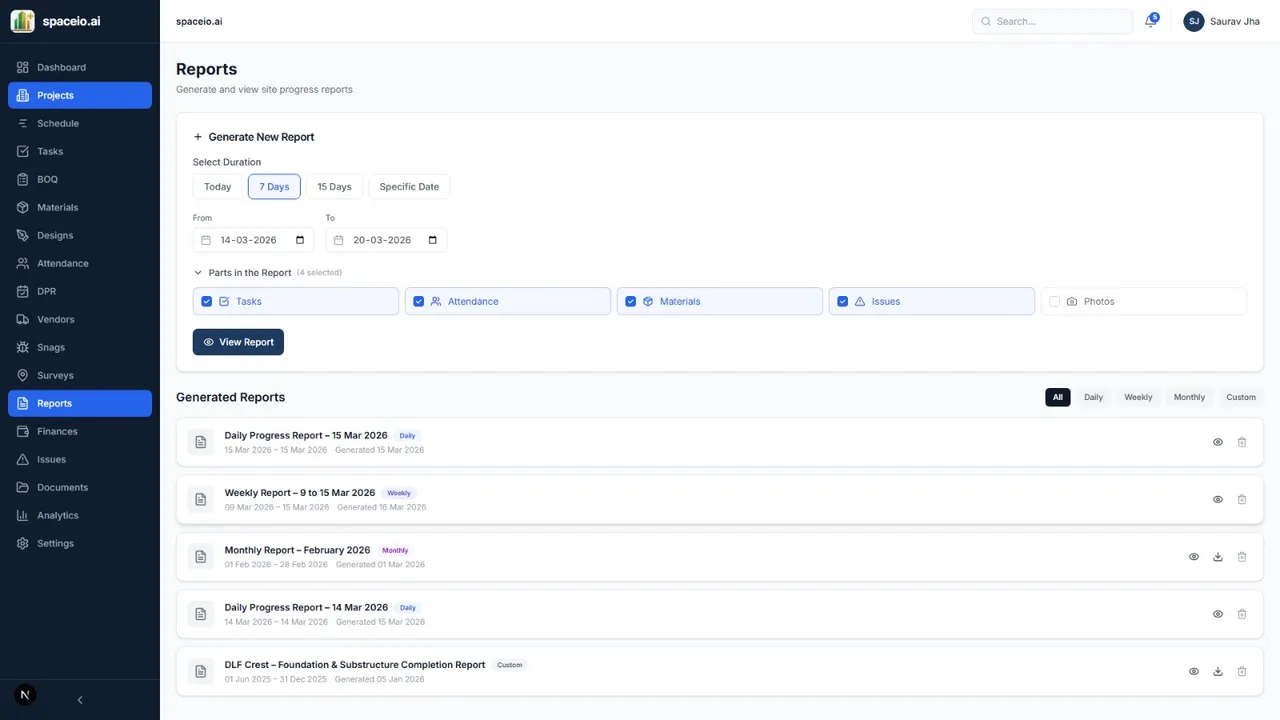1280x720 pixels.
Task: Click the spaceio.ai logo icon
Action: tap(22, 21)
